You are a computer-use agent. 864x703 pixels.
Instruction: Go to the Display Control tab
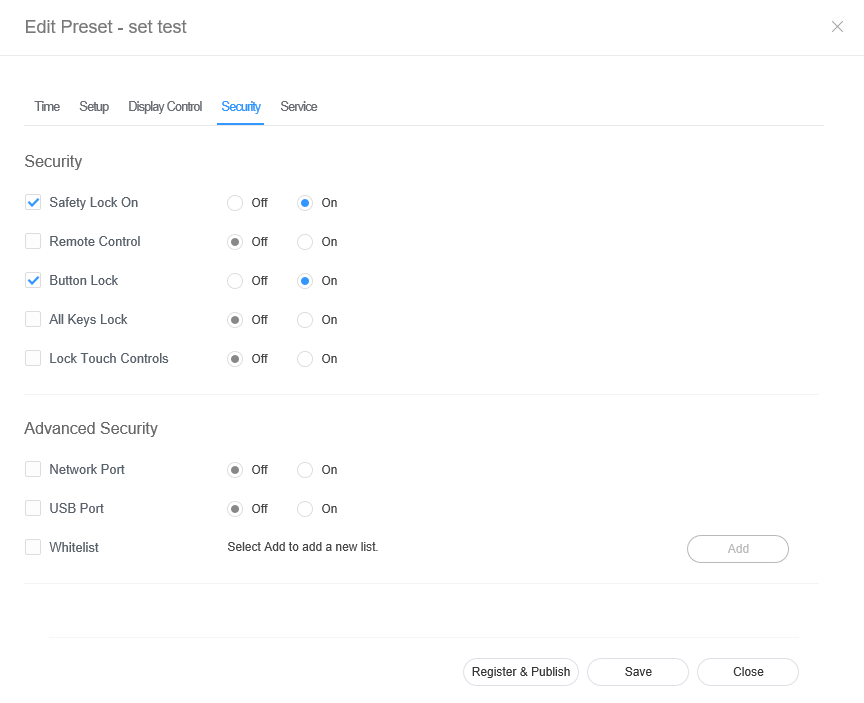pos(165,107)
